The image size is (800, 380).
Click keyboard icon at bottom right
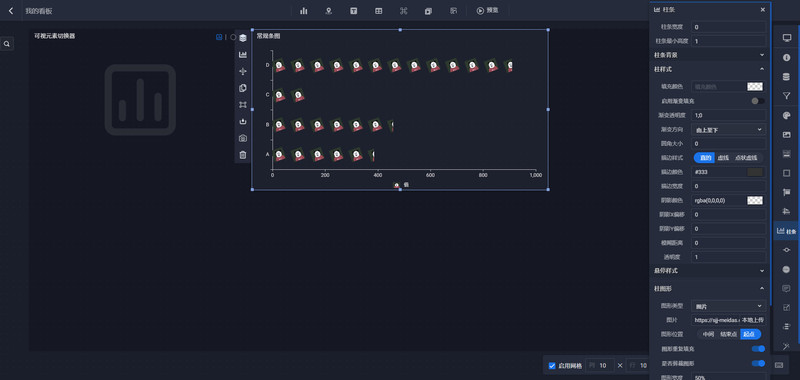(779, 365)
